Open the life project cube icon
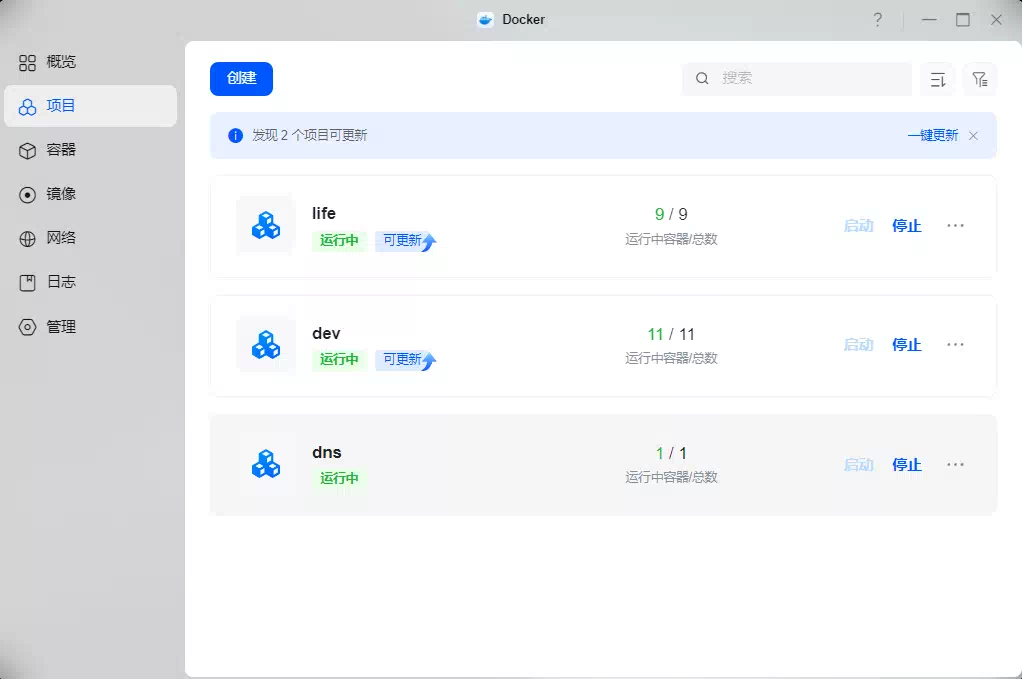The width and height of the screenshot is (1022, 679). pos(266,225)
